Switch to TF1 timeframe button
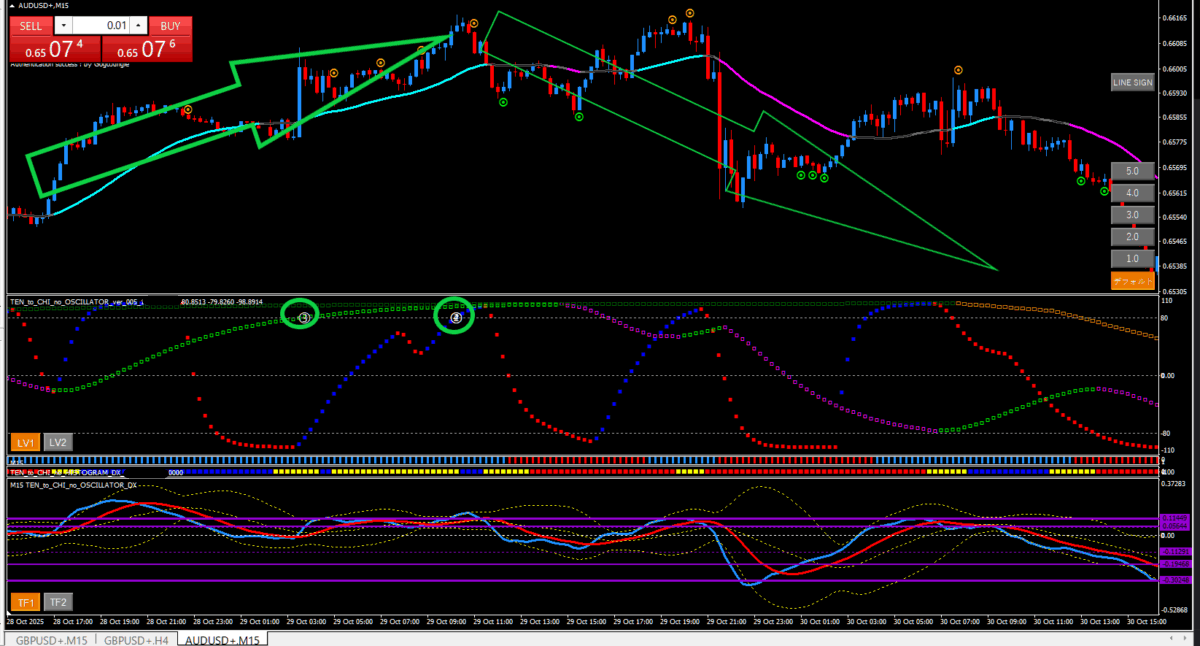The height and width of the screenshot is (646, 1200). click(25, 602)
